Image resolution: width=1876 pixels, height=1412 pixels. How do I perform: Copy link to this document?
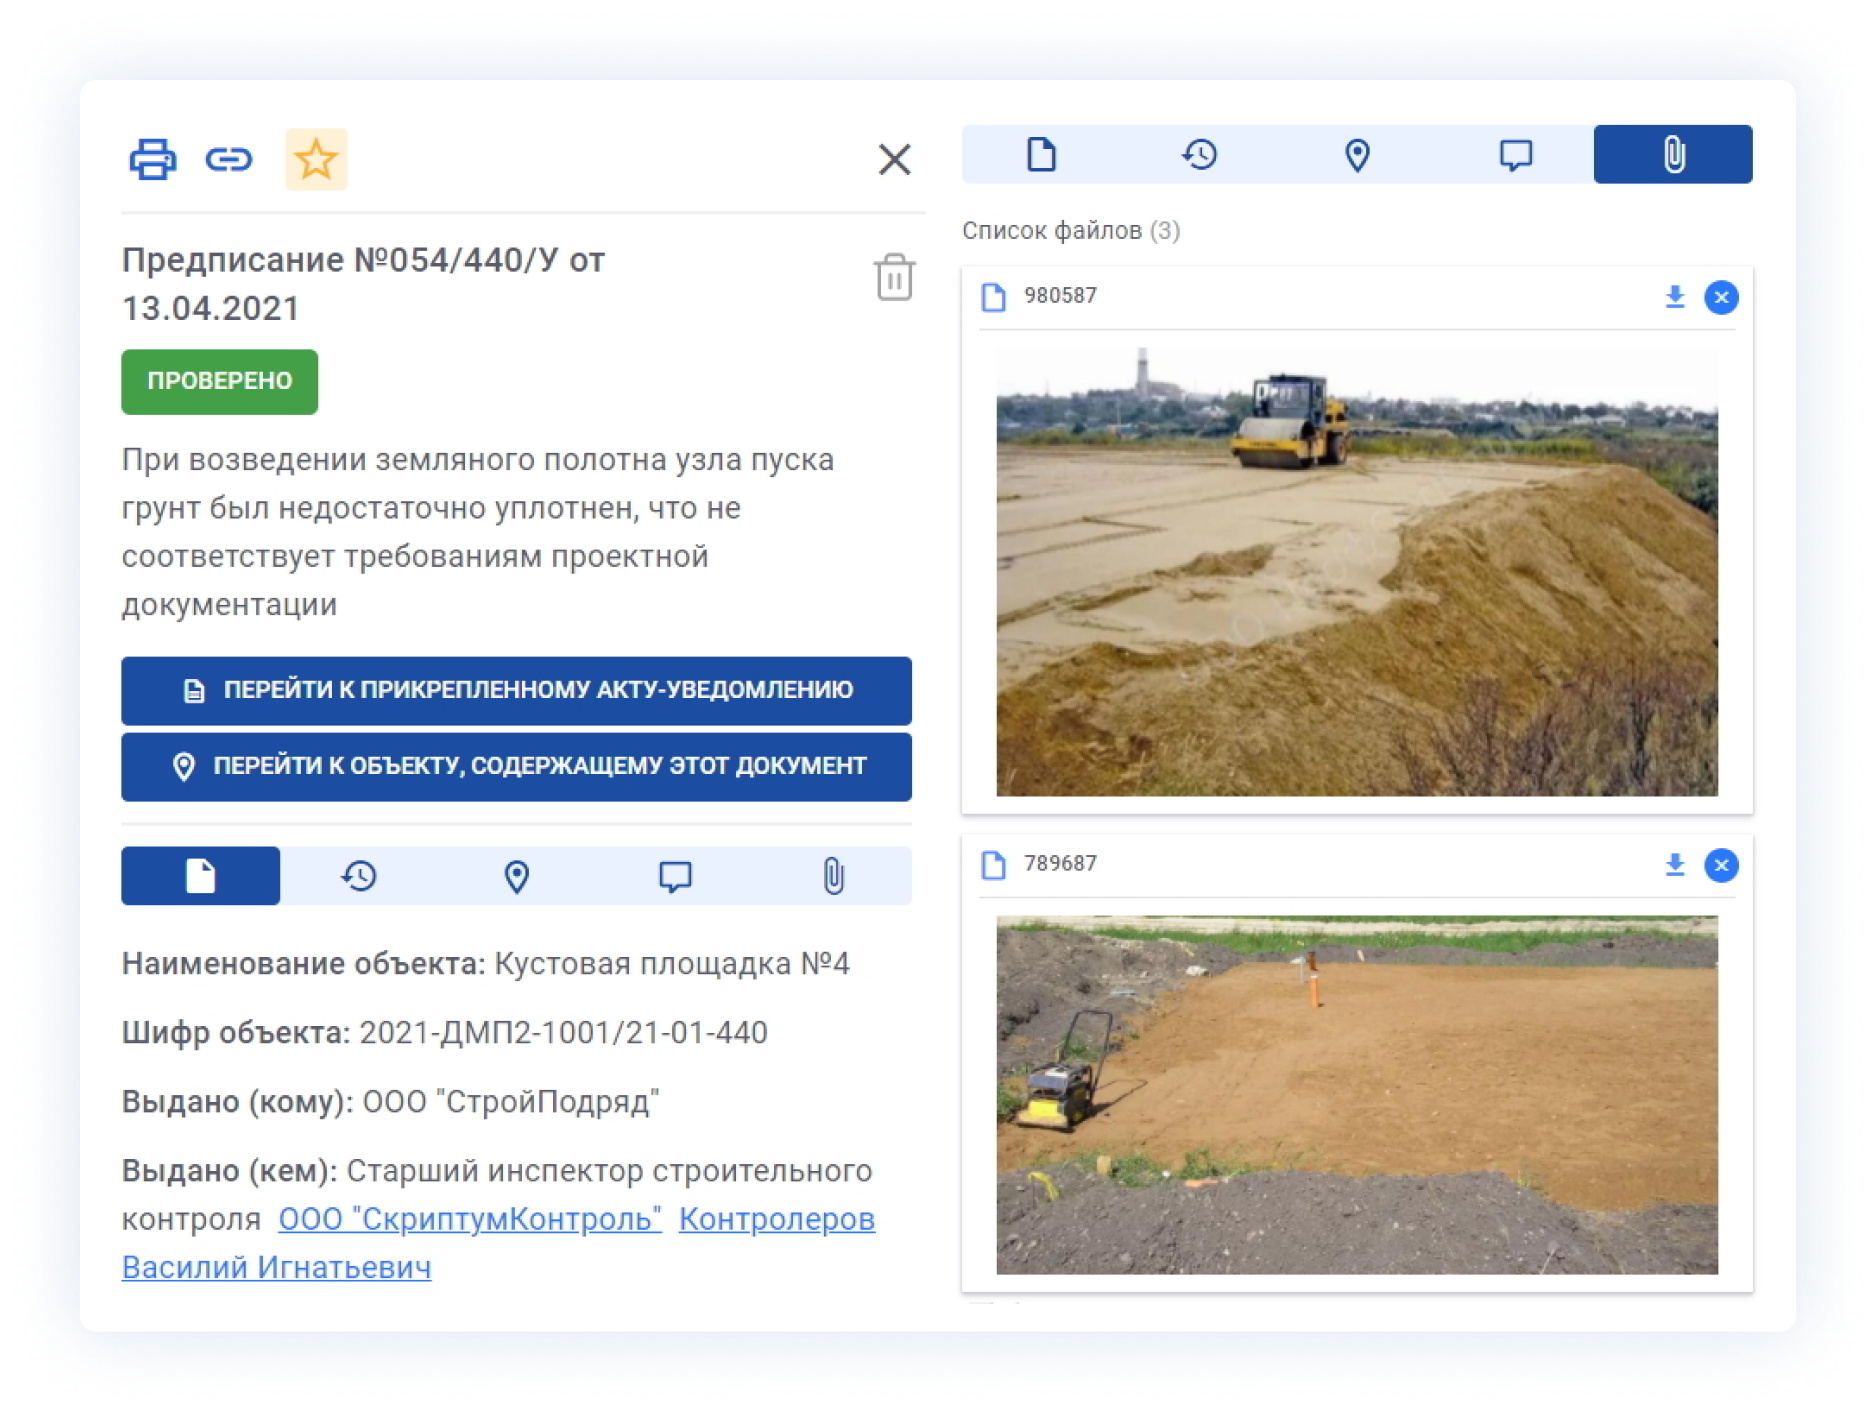[x=229, y=159]
